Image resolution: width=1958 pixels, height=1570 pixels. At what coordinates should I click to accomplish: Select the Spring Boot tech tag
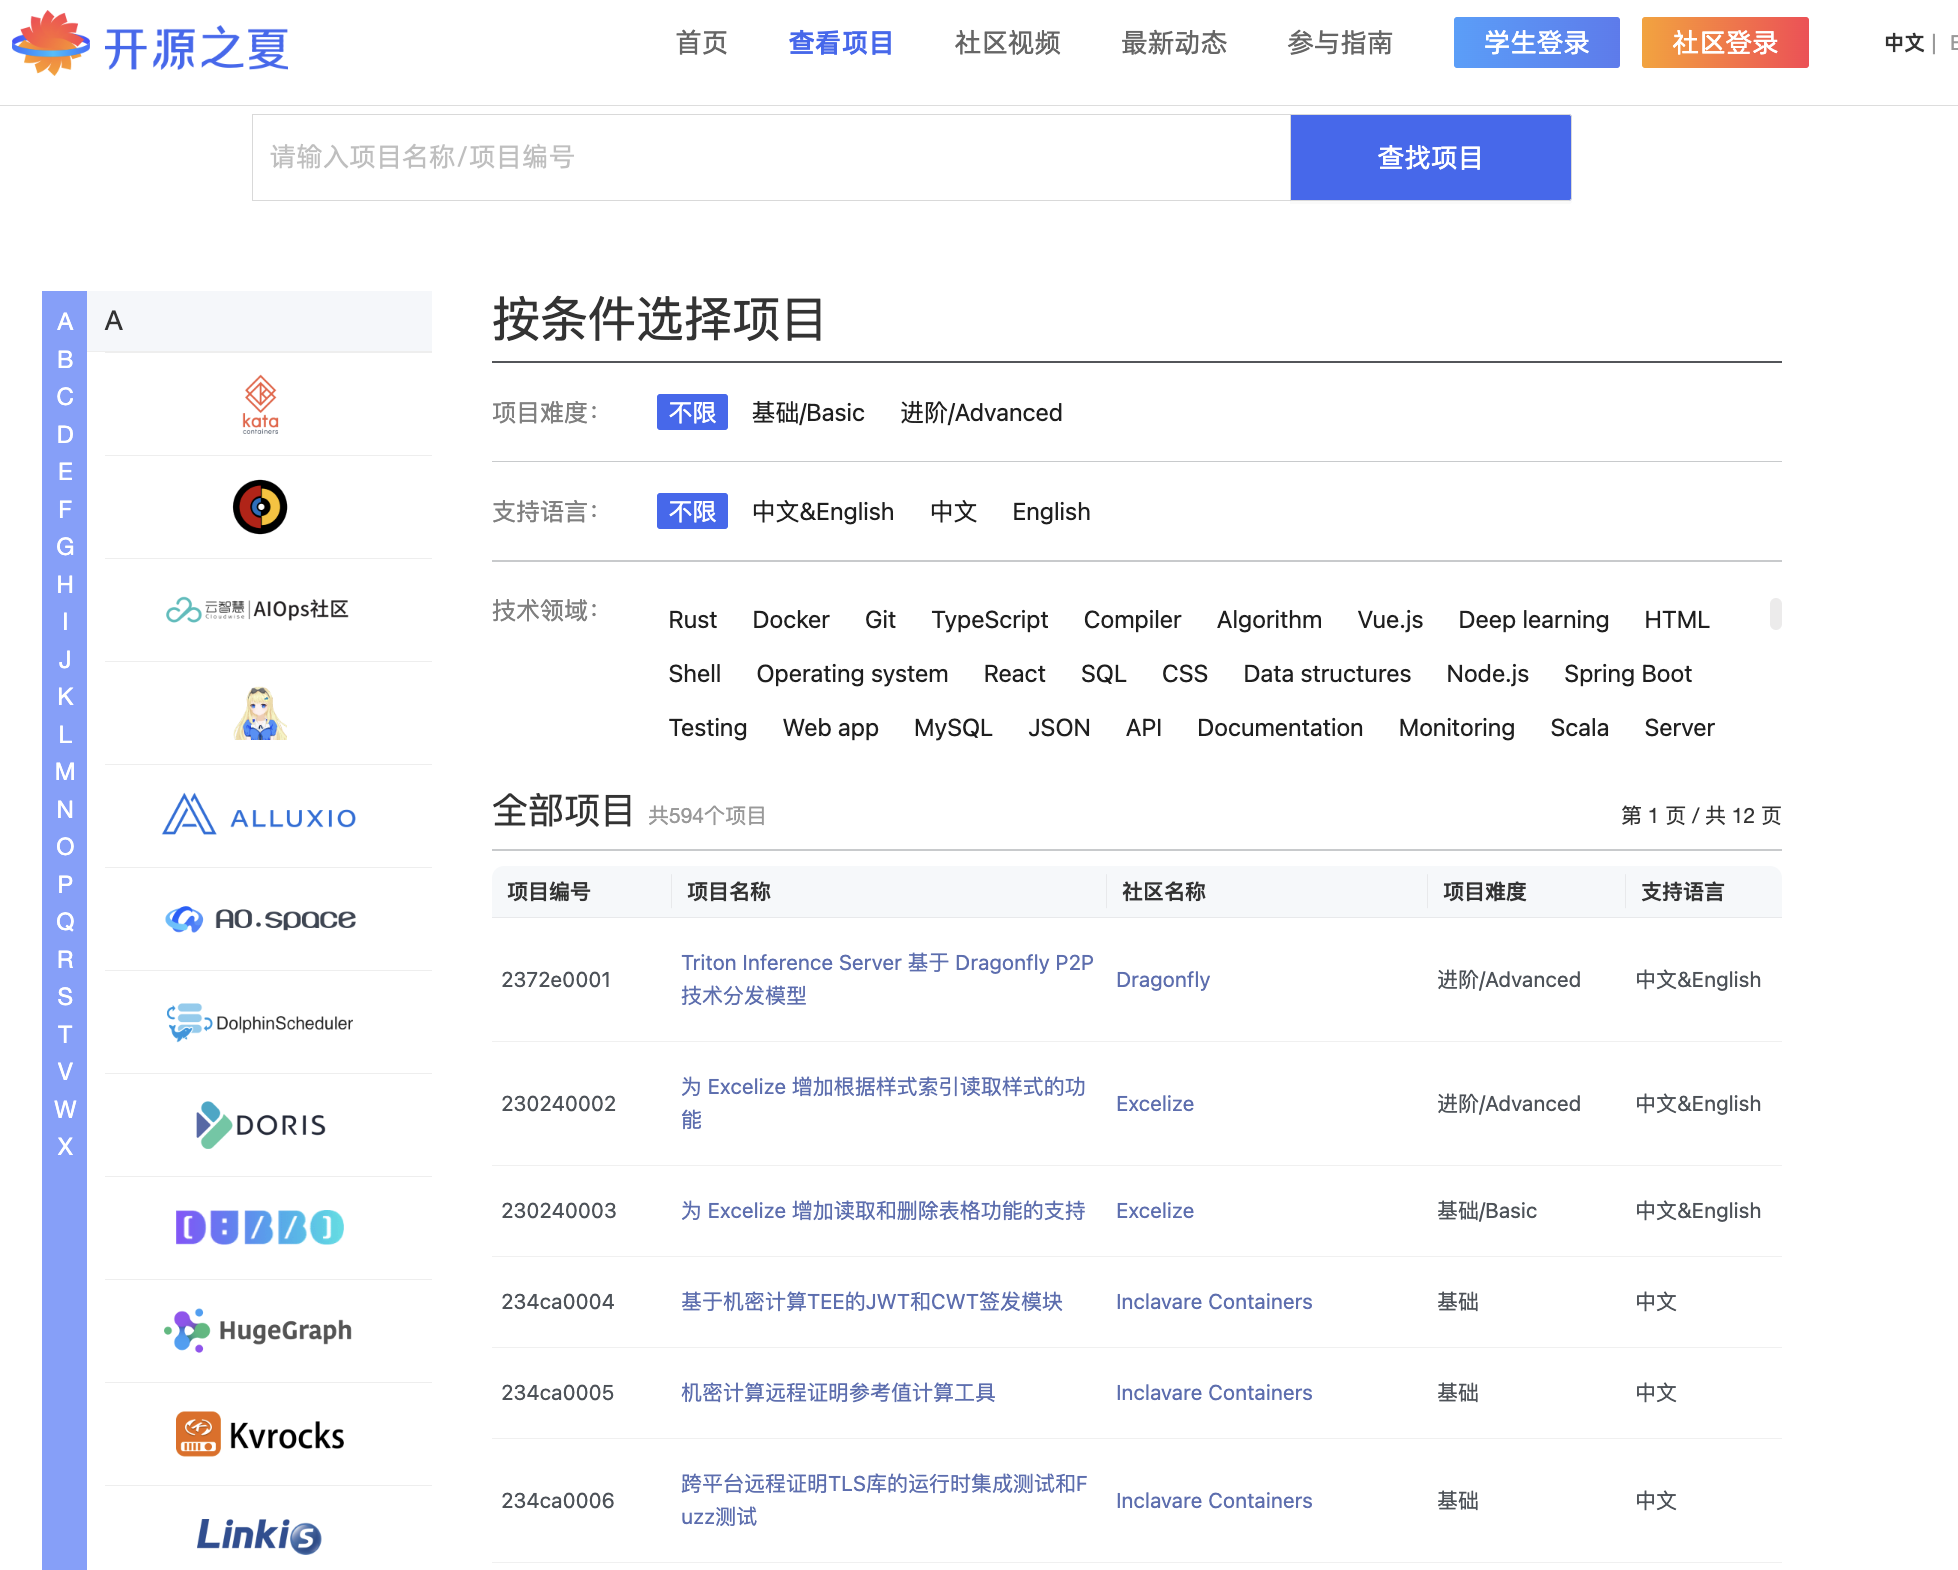tap(1628, 673)
